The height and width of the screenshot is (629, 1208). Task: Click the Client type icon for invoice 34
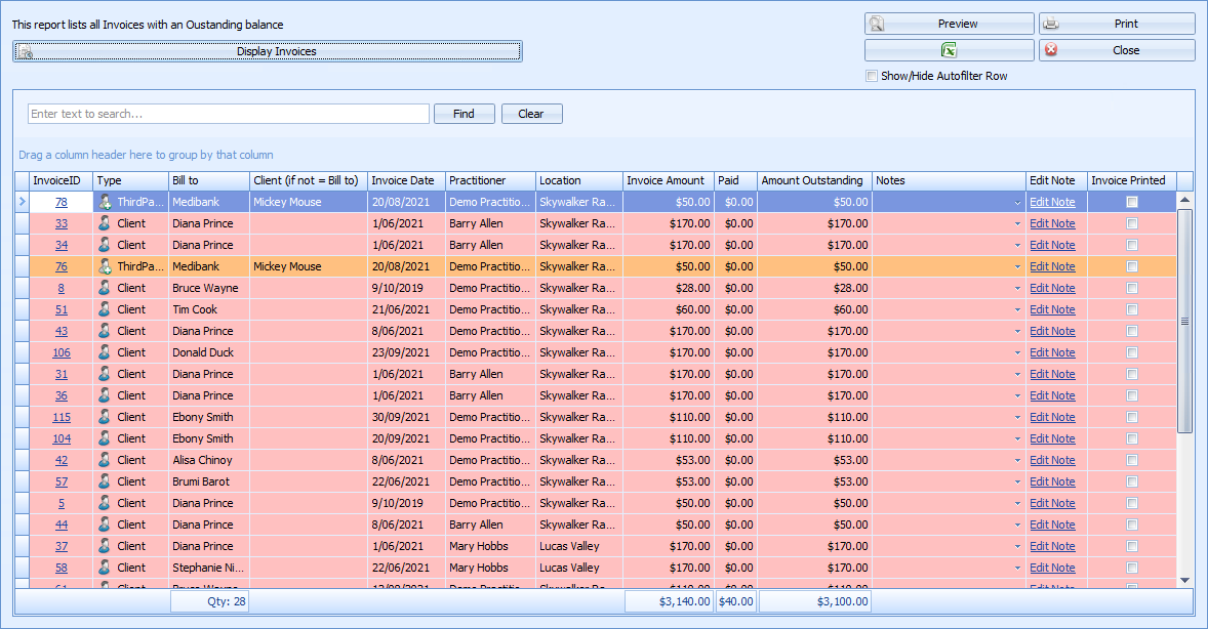click(x=104, y=245)
